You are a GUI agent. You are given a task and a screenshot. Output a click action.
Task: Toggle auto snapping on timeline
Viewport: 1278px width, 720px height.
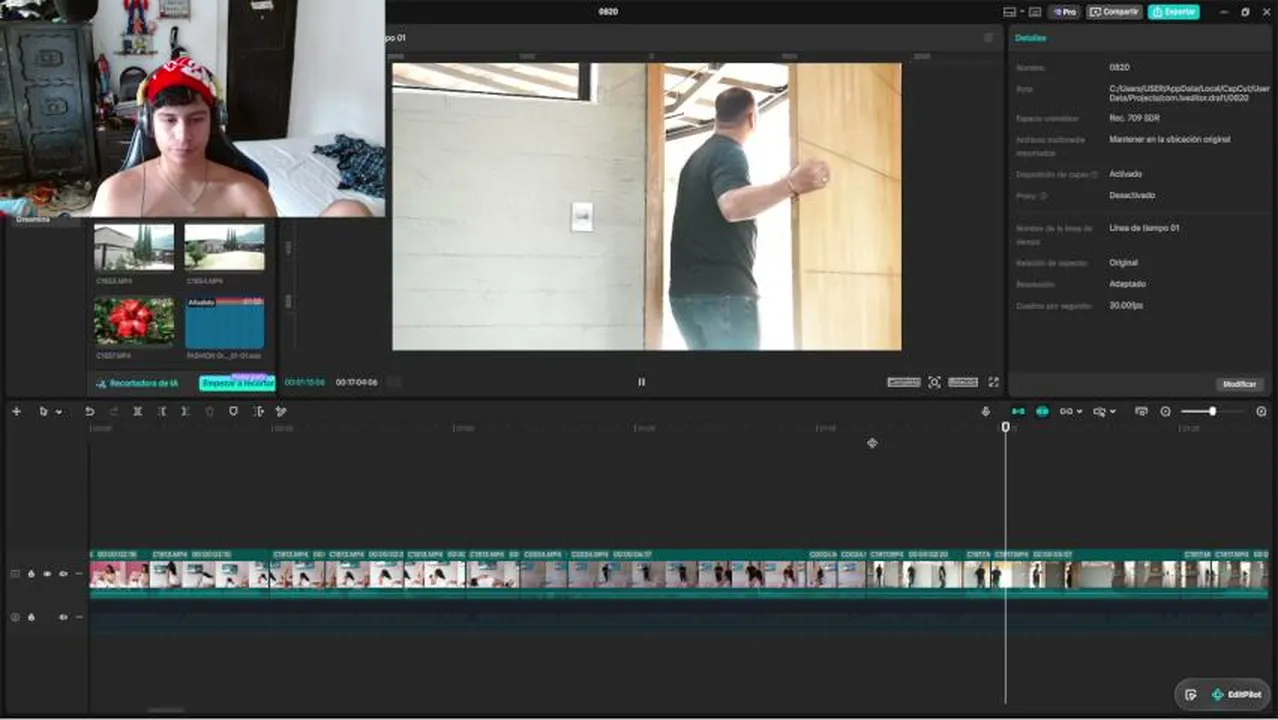1042,411
